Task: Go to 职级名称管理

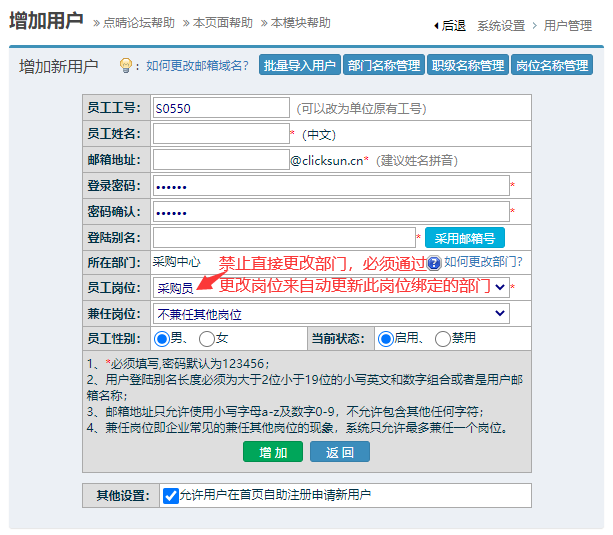Action: [x=467, y=66]
